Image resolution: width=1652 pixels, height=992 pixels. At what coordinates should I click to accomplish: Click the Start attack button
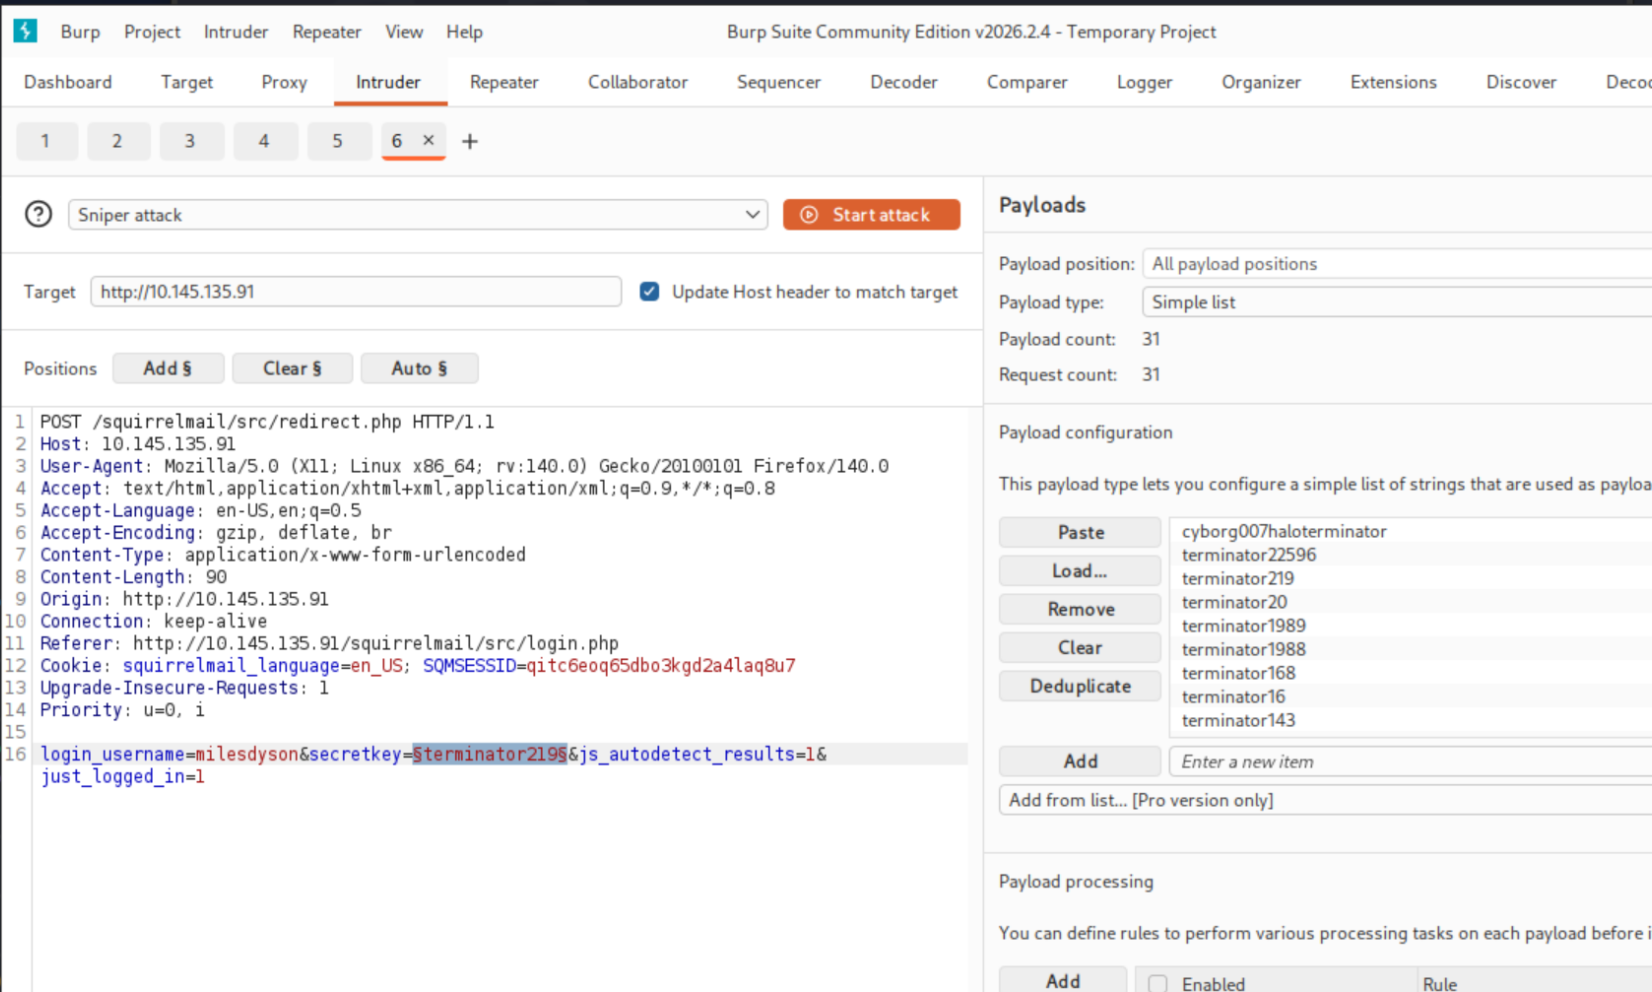click(871, 214)
